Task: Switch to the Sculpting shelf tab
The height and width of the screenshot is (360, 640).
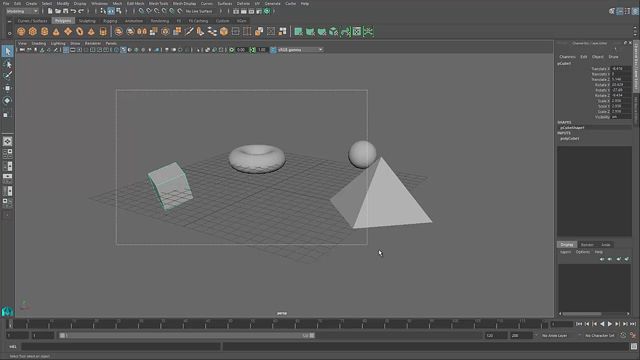Action: (x=87, y=21)
